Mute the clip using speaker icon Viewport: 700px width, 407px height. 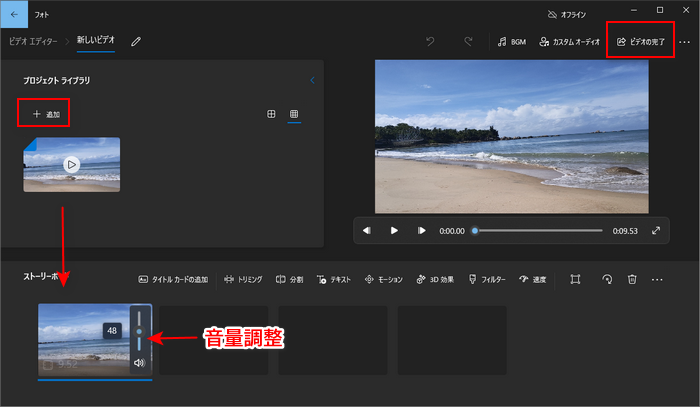tap(139, 363)
